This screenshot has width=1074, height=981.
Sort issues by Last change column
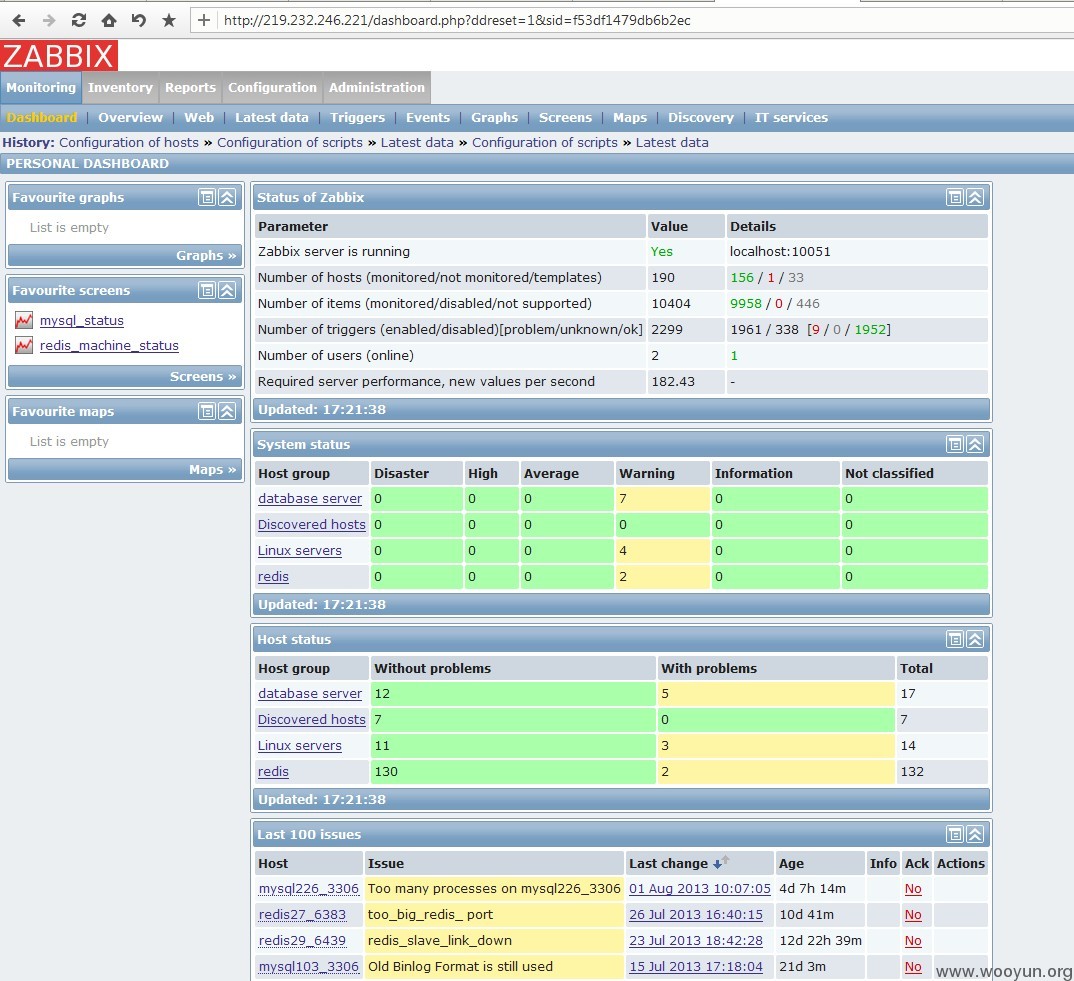pyautogui.click(x=669, y=863)
